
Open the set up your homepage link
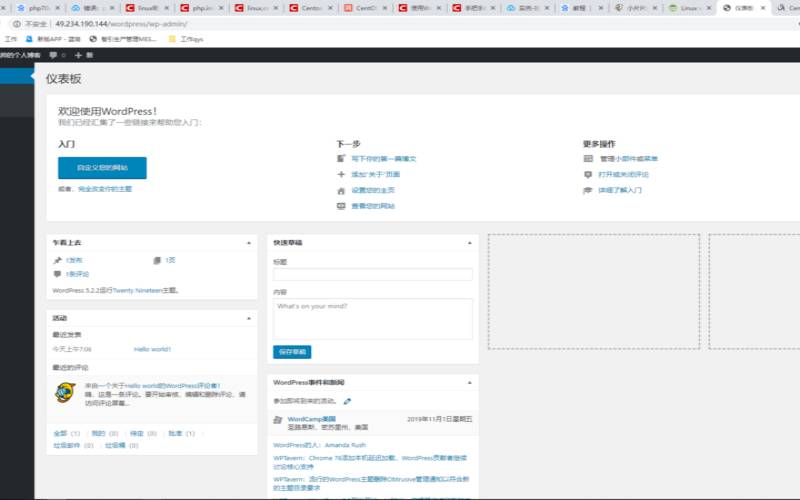pyautogui.click(x=373, y=190)
